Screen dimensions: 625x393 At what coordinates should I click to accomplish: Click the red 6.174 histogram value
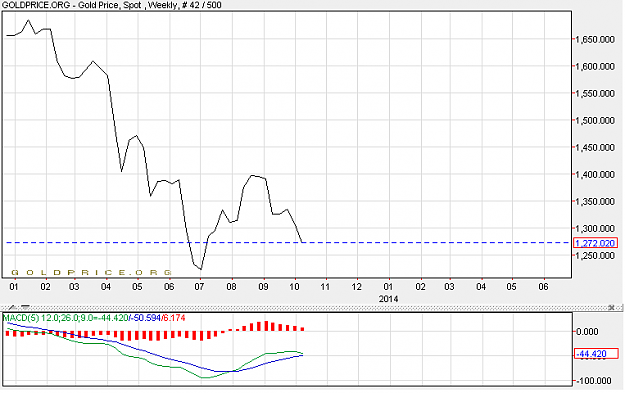(x=174, y=318)
